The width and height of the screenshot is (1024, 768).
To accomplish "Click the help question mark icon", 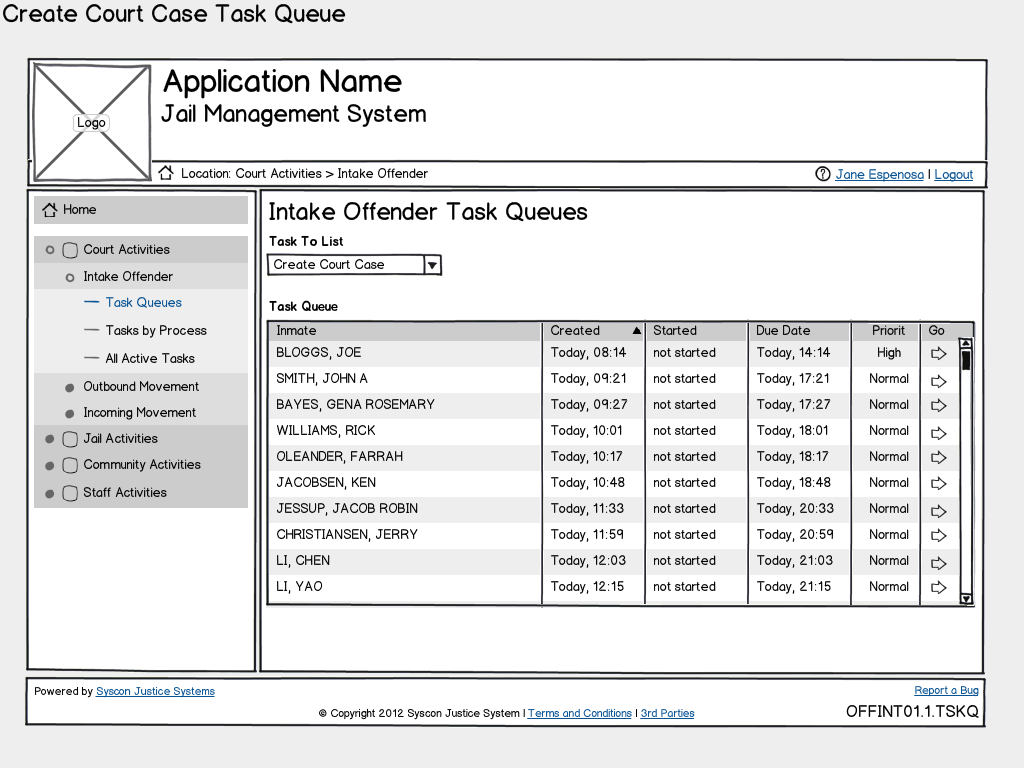I will pyautogui.click(x=823, y=174).
